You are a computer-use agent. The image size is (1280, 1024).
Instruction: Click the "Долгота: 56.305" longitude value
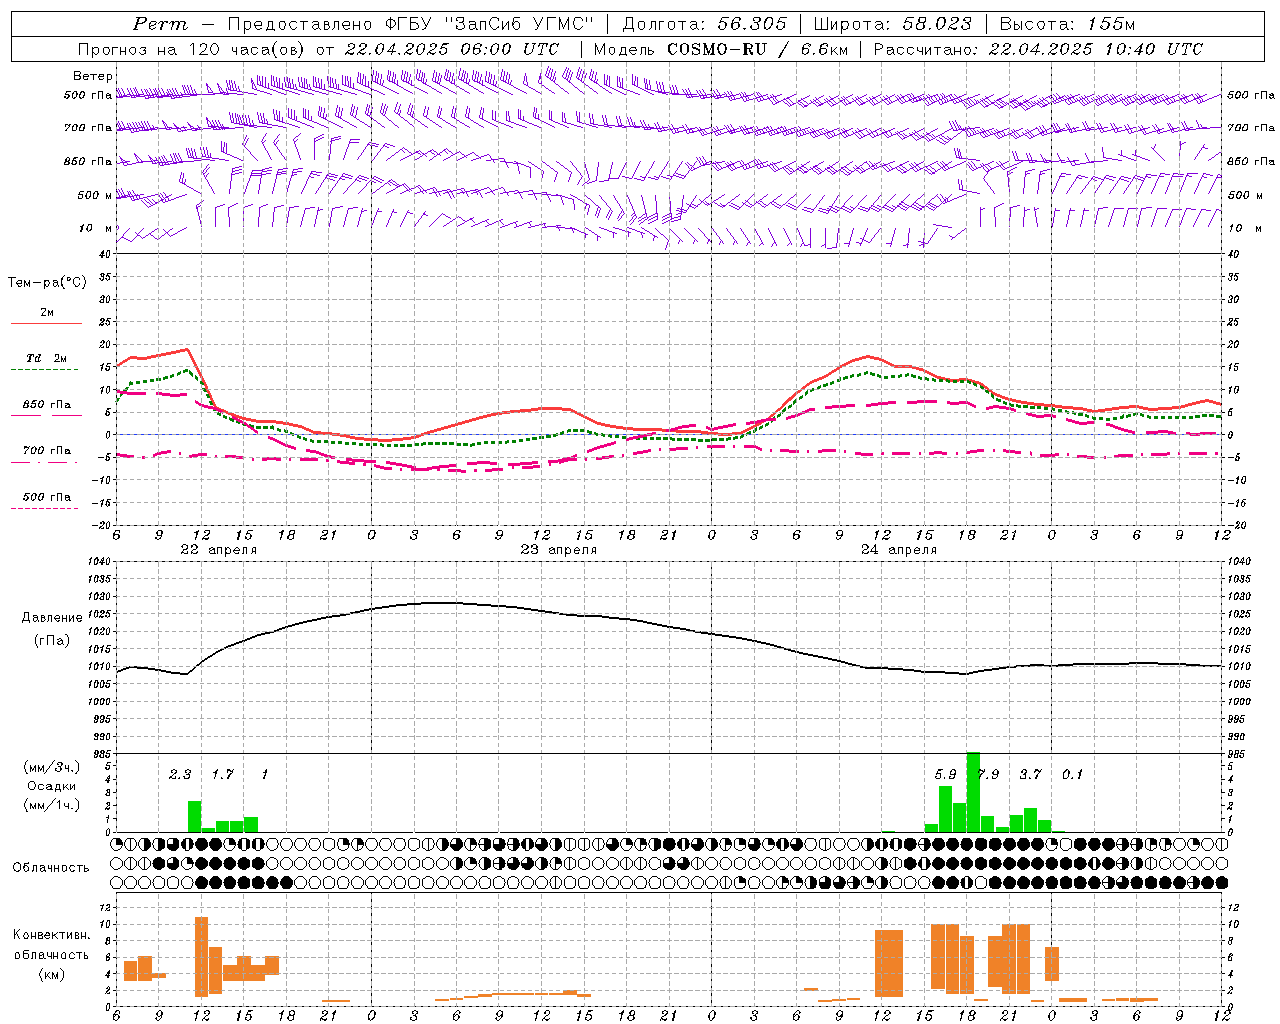point(705,24)
